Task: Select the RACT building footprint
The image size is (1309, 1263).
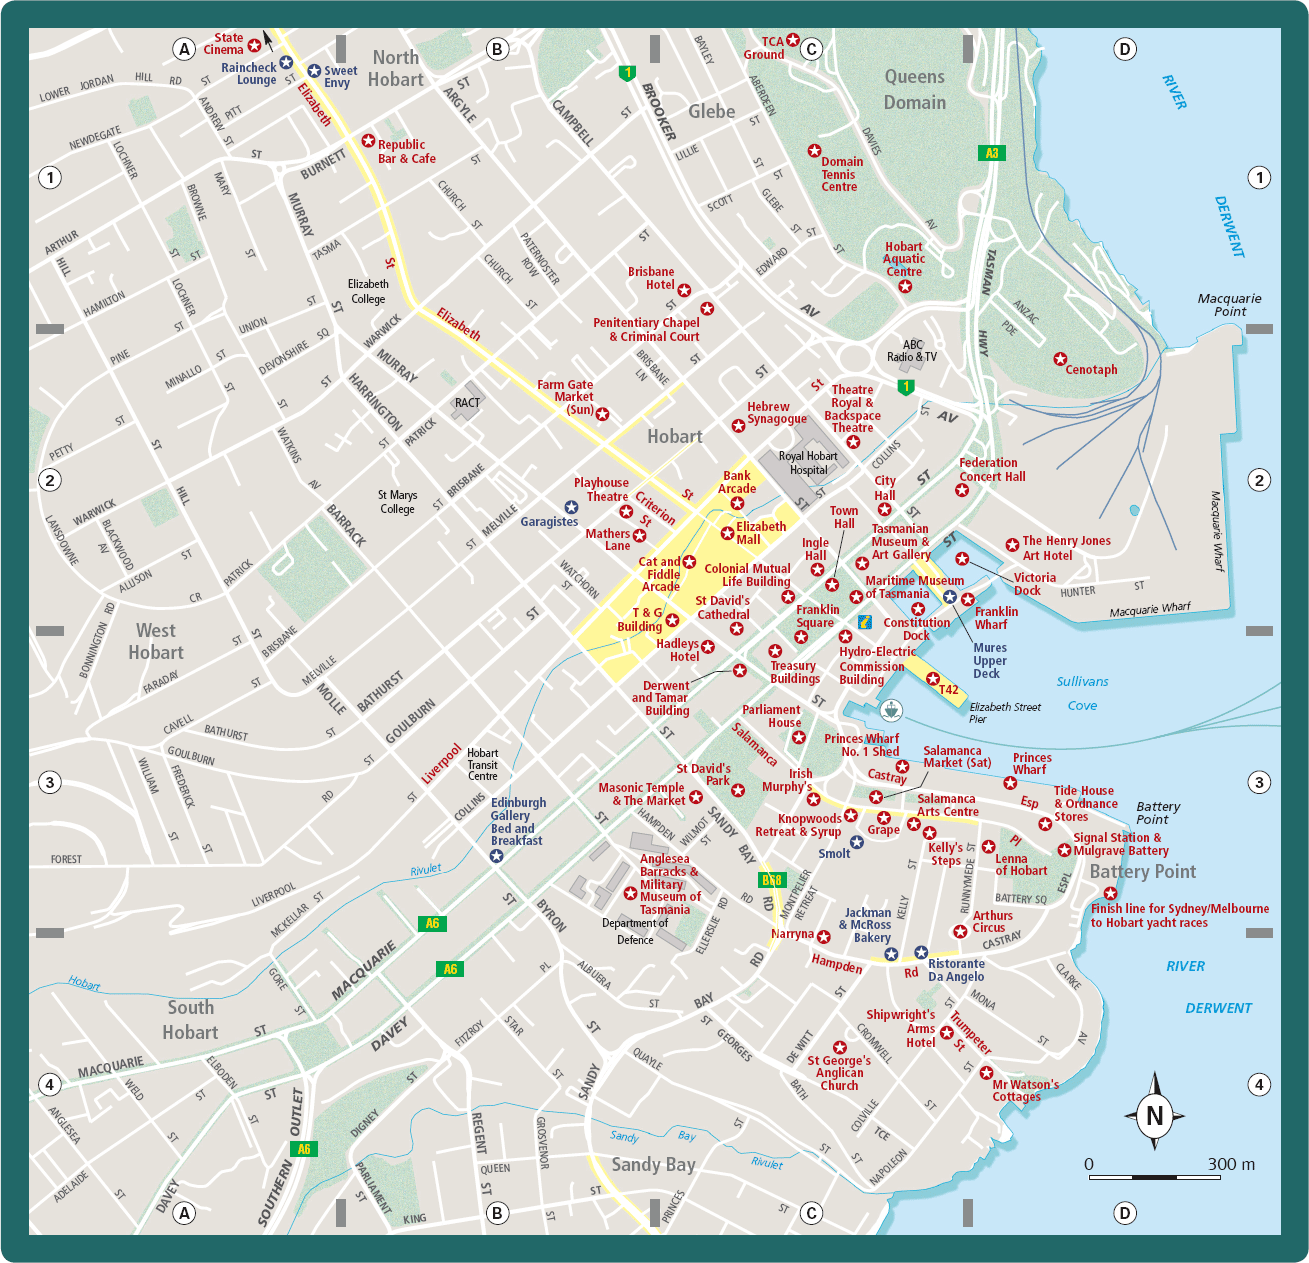Action: point(467,403)
